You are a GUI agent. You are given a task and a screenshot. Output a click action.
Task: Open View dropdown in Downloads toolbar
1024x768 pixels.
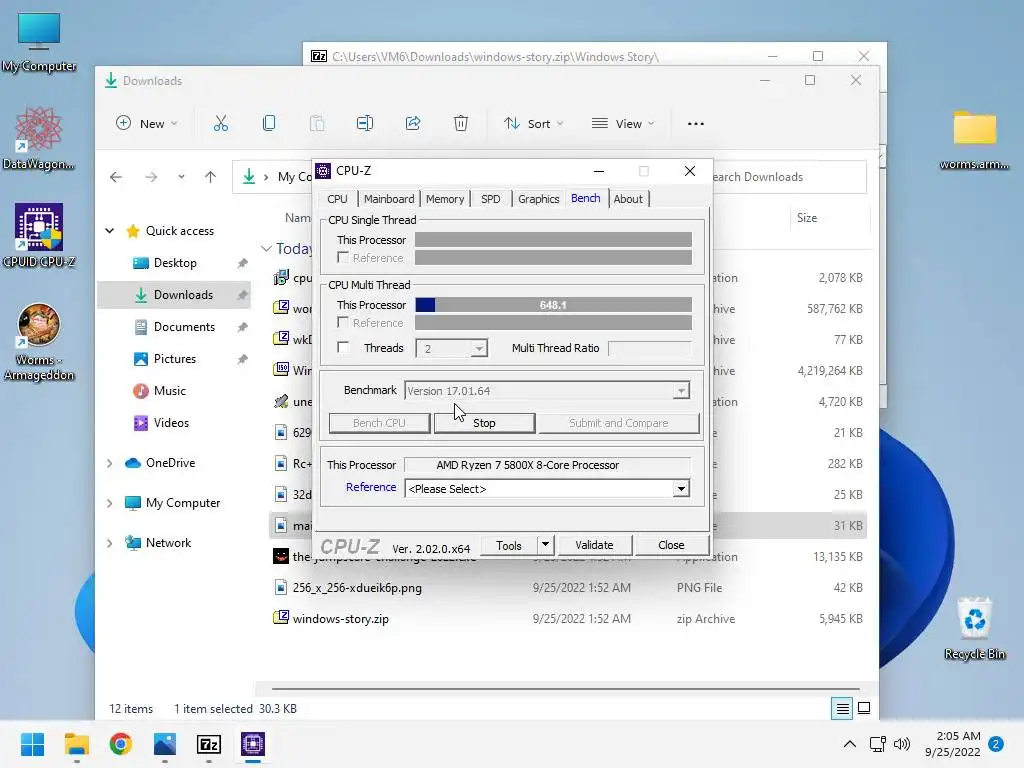622,123
